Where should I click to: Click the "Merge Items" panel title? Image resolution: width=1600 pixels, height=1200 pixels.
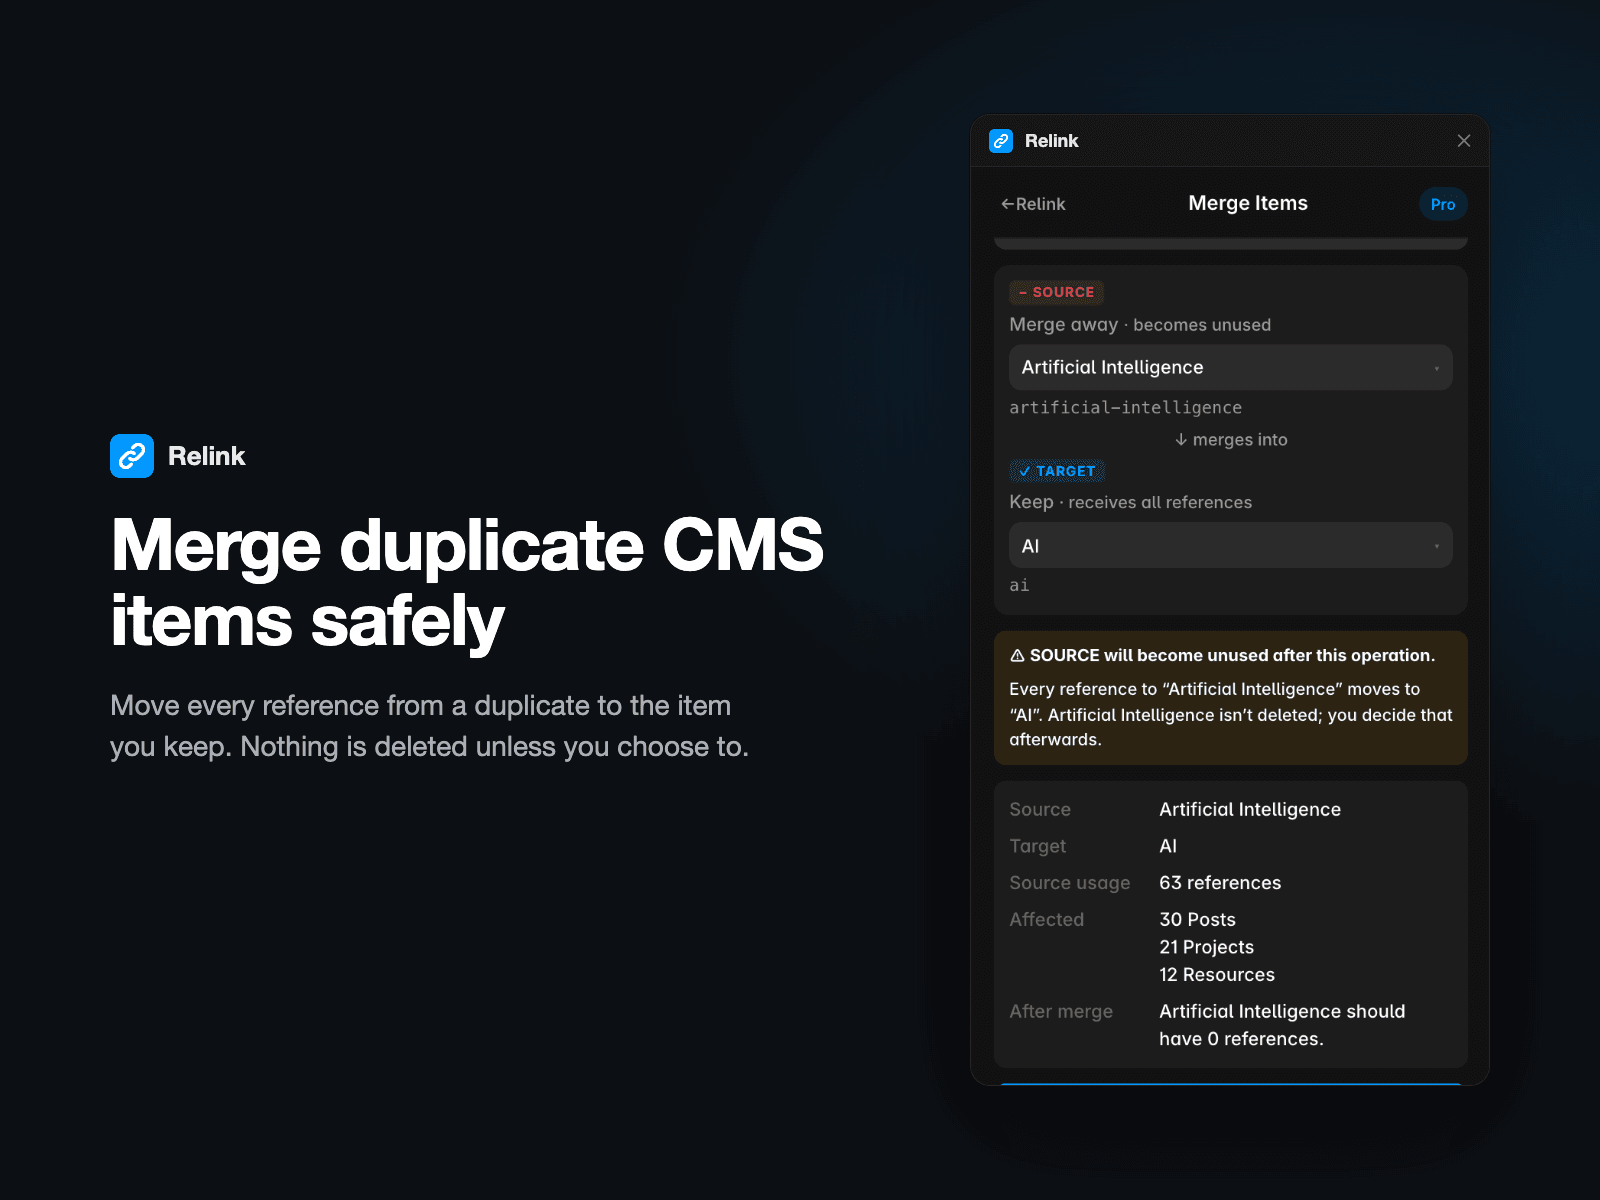(x=1248, y=203)
